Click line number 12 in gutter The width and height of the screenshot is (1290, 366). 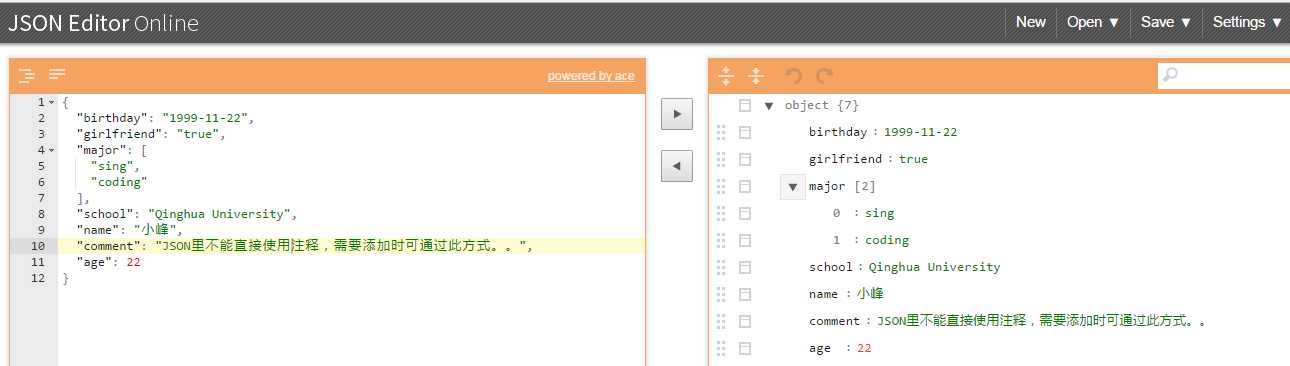click(38, 278)
